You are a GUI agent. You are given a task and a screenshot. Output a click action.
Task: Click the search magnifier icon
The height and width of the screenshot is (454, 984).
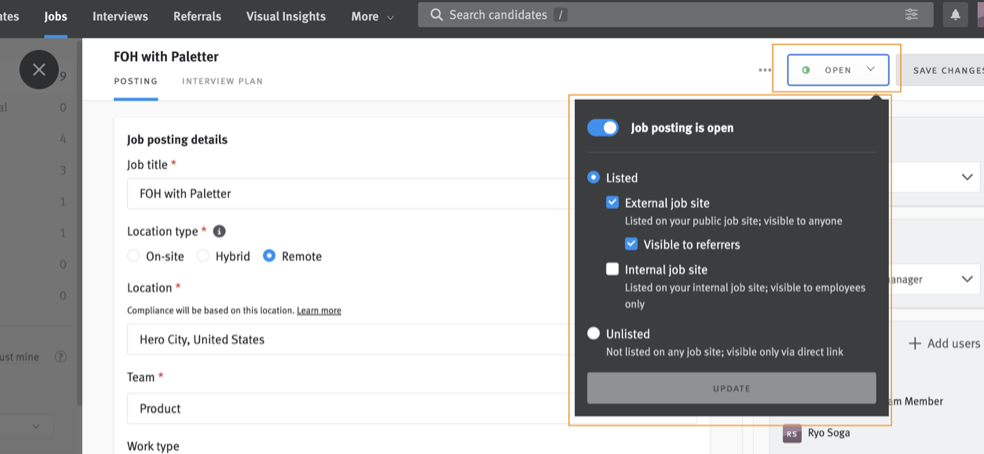(435, 15)
